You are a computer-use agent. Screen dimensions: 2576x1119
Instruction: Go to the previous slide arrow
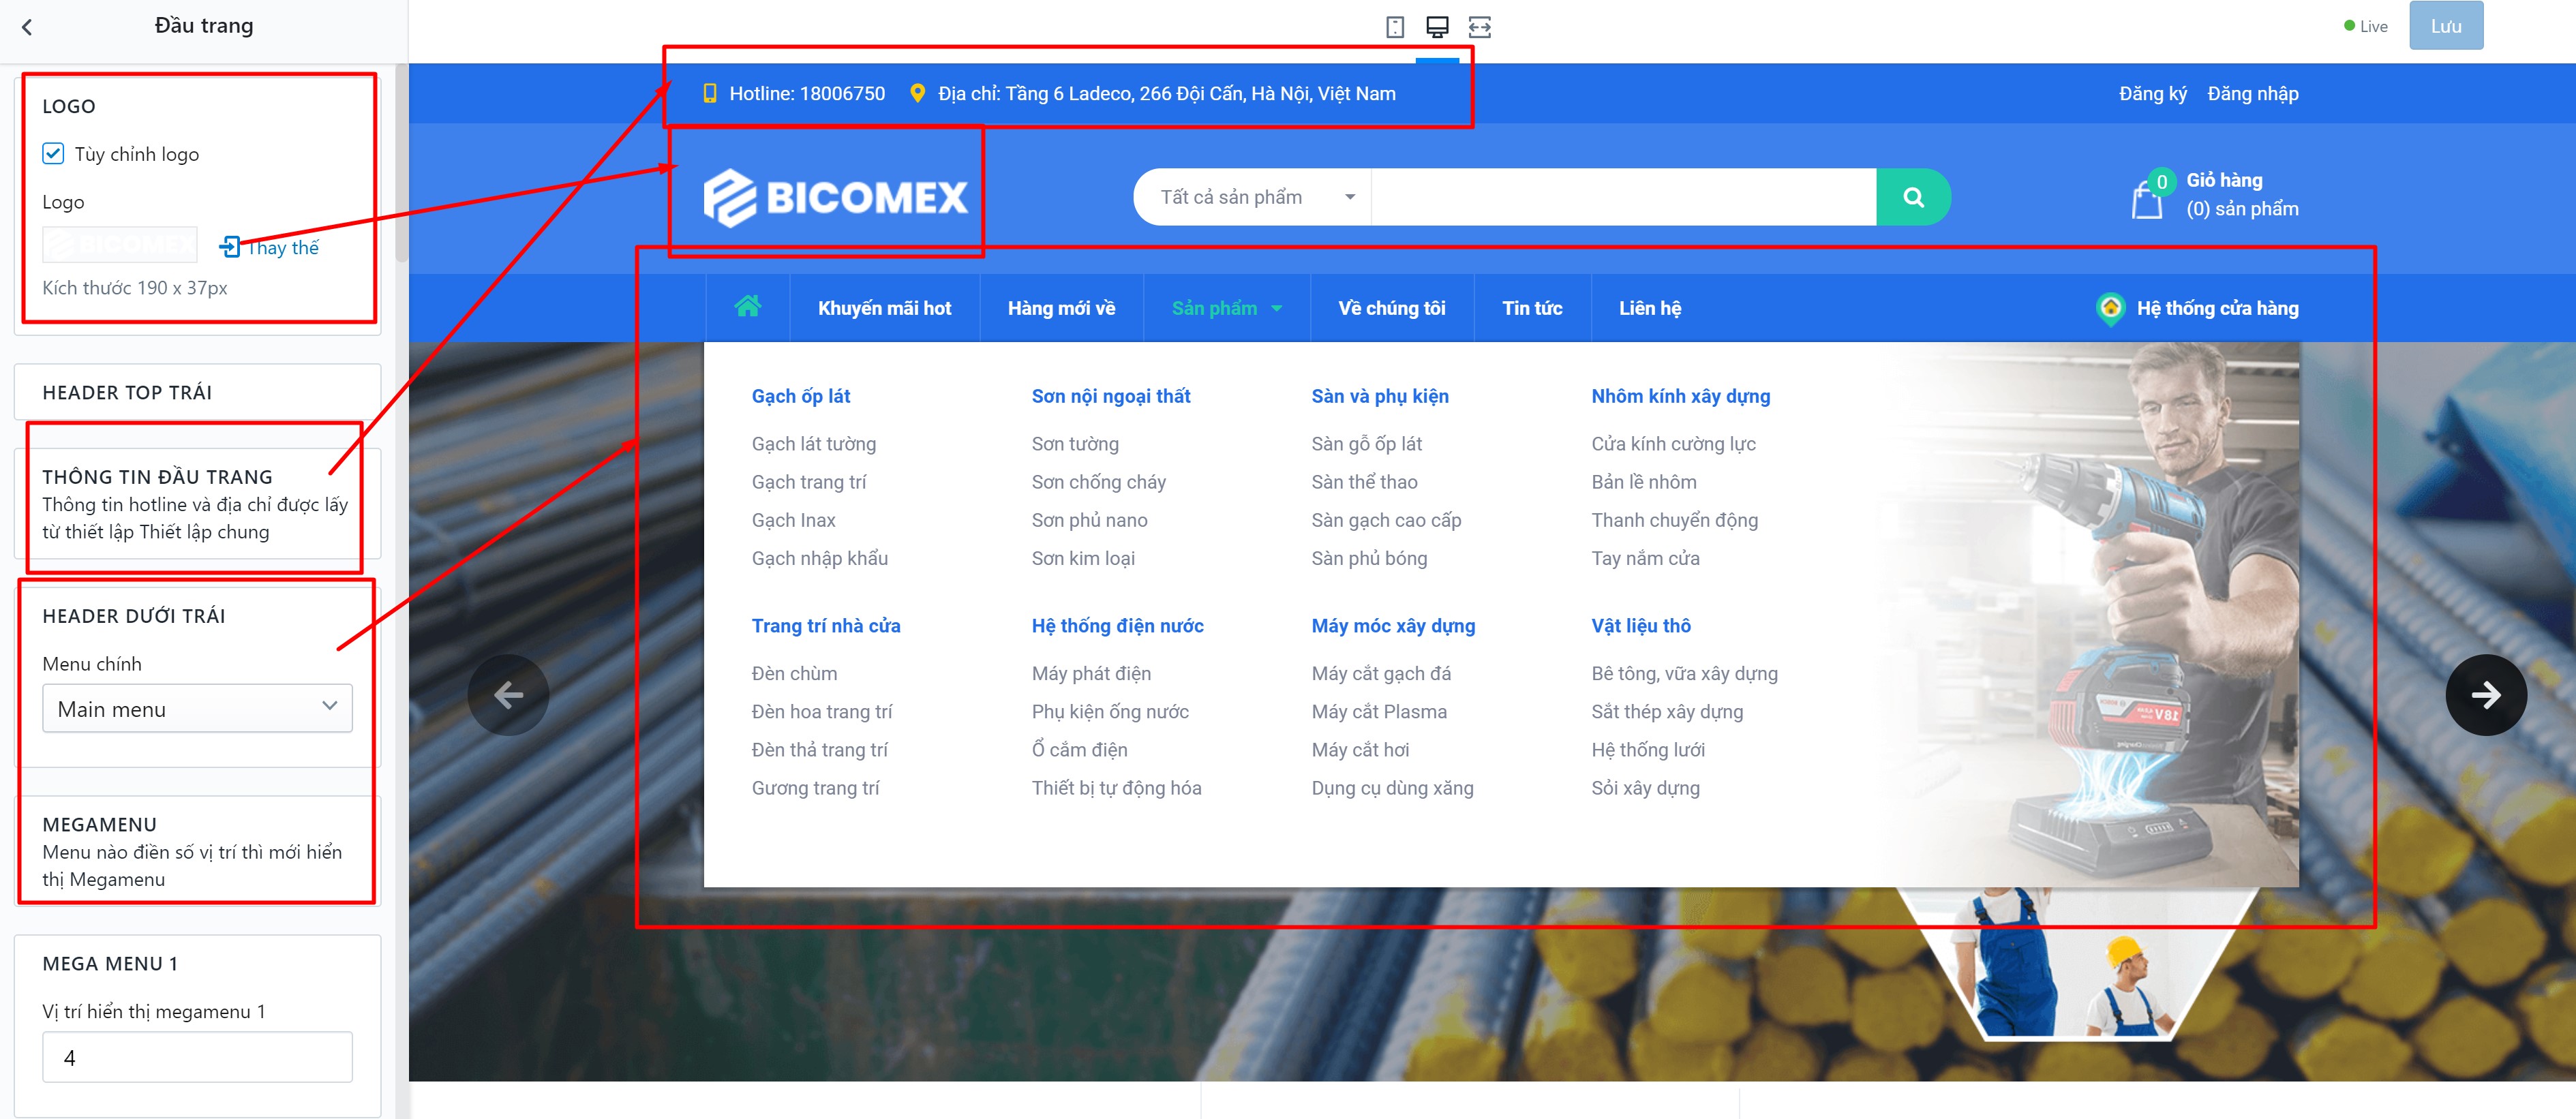(508, 695)
